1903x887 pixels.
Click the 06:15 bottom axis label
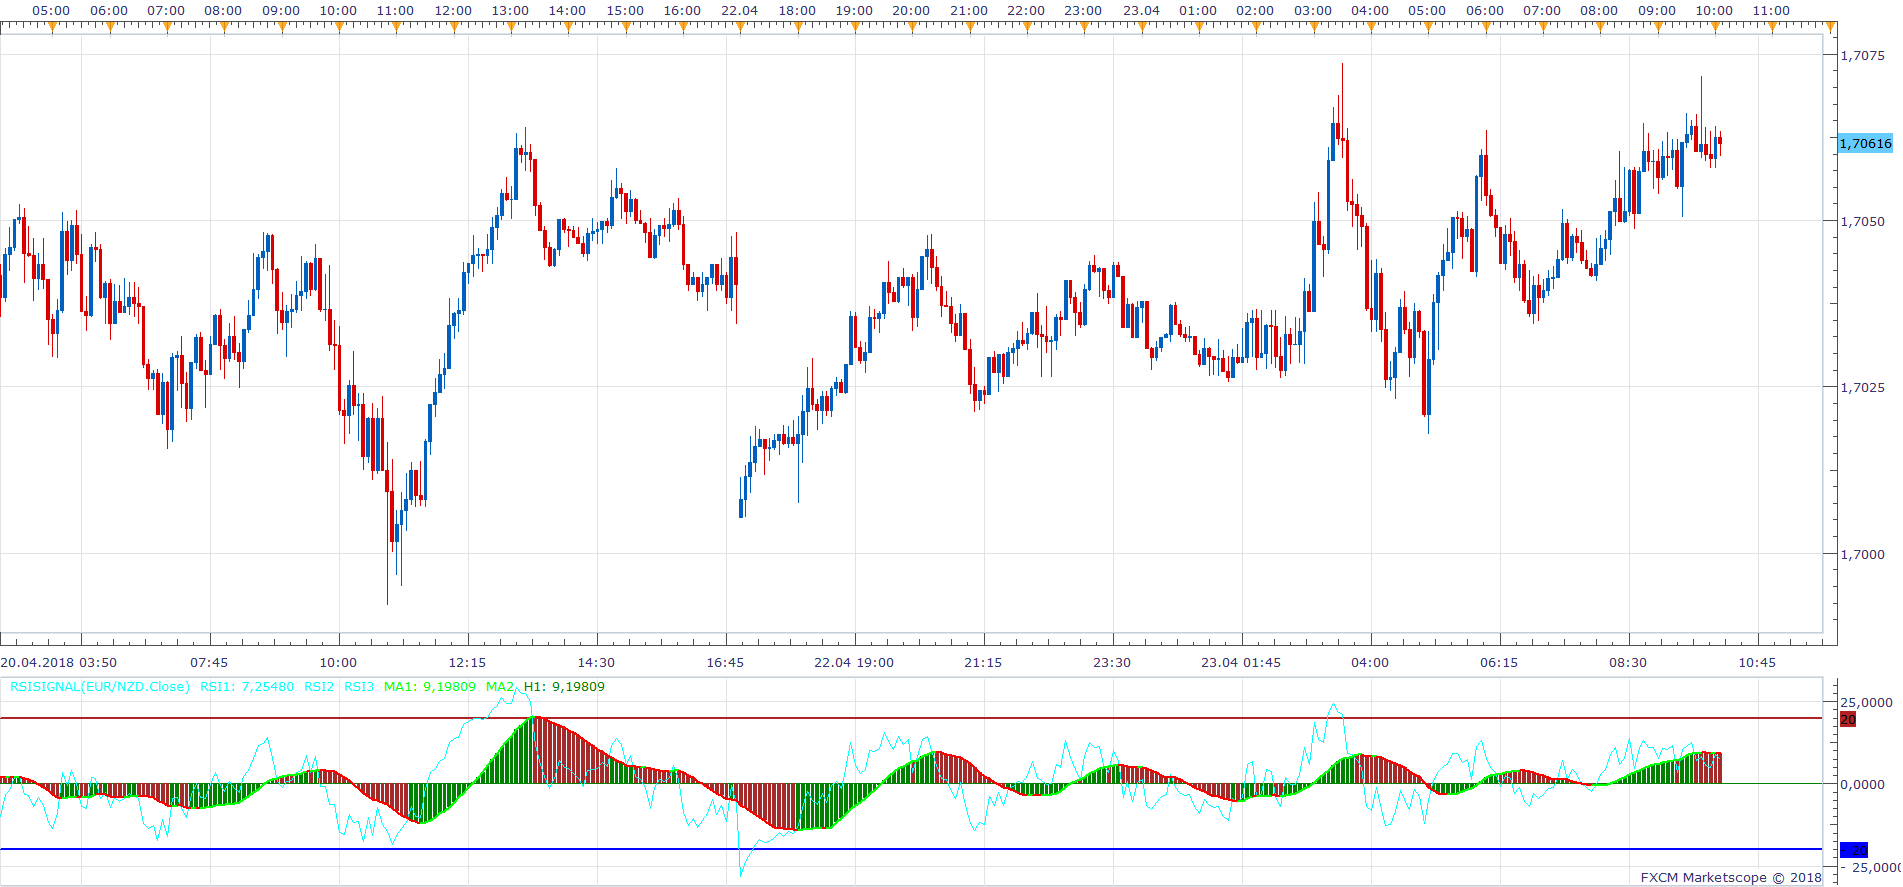1499,663
